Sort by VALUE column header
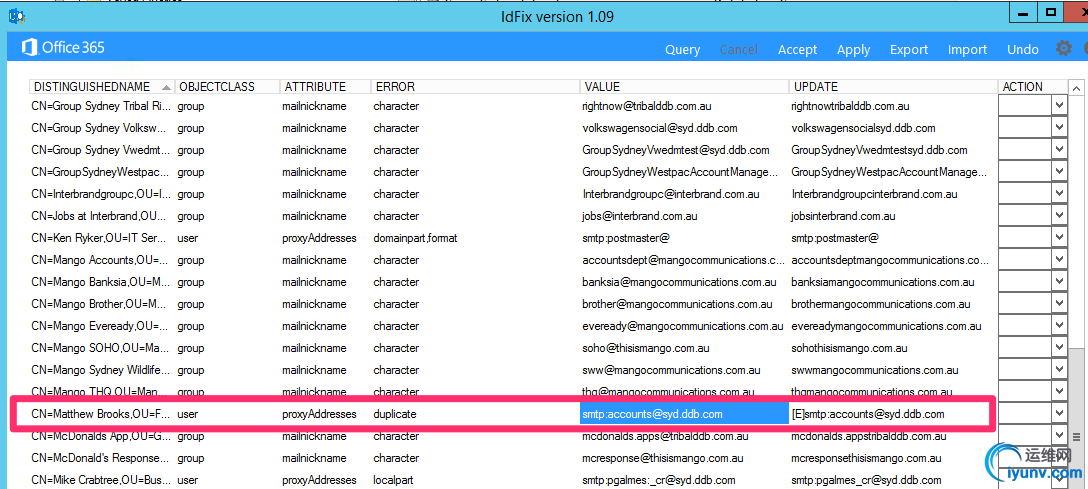The height and width of the screenshot is (489, 1088). pyautogui.click(x=684, y=87)
